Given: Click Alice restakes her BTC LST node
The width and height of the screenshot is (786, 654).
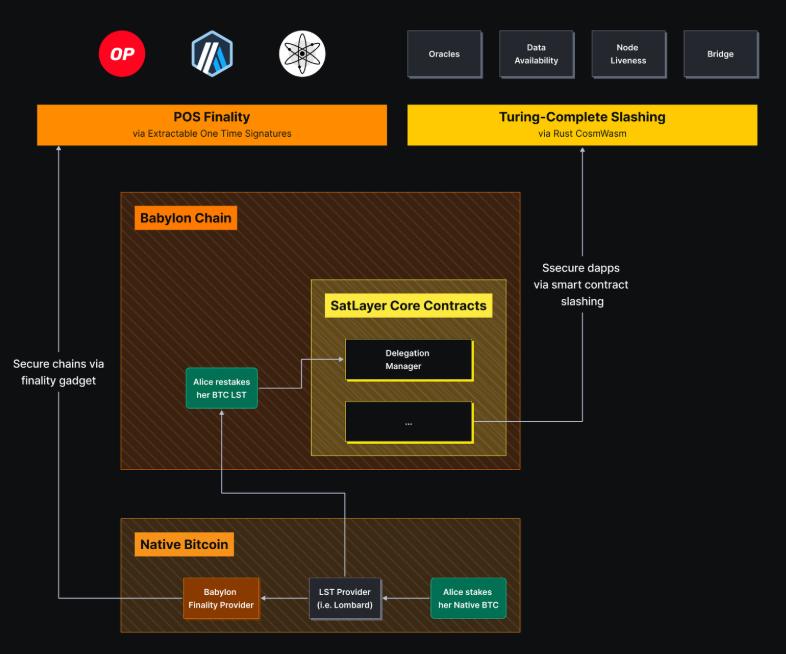Looking at the screenshot, I should tap(224, 389).
